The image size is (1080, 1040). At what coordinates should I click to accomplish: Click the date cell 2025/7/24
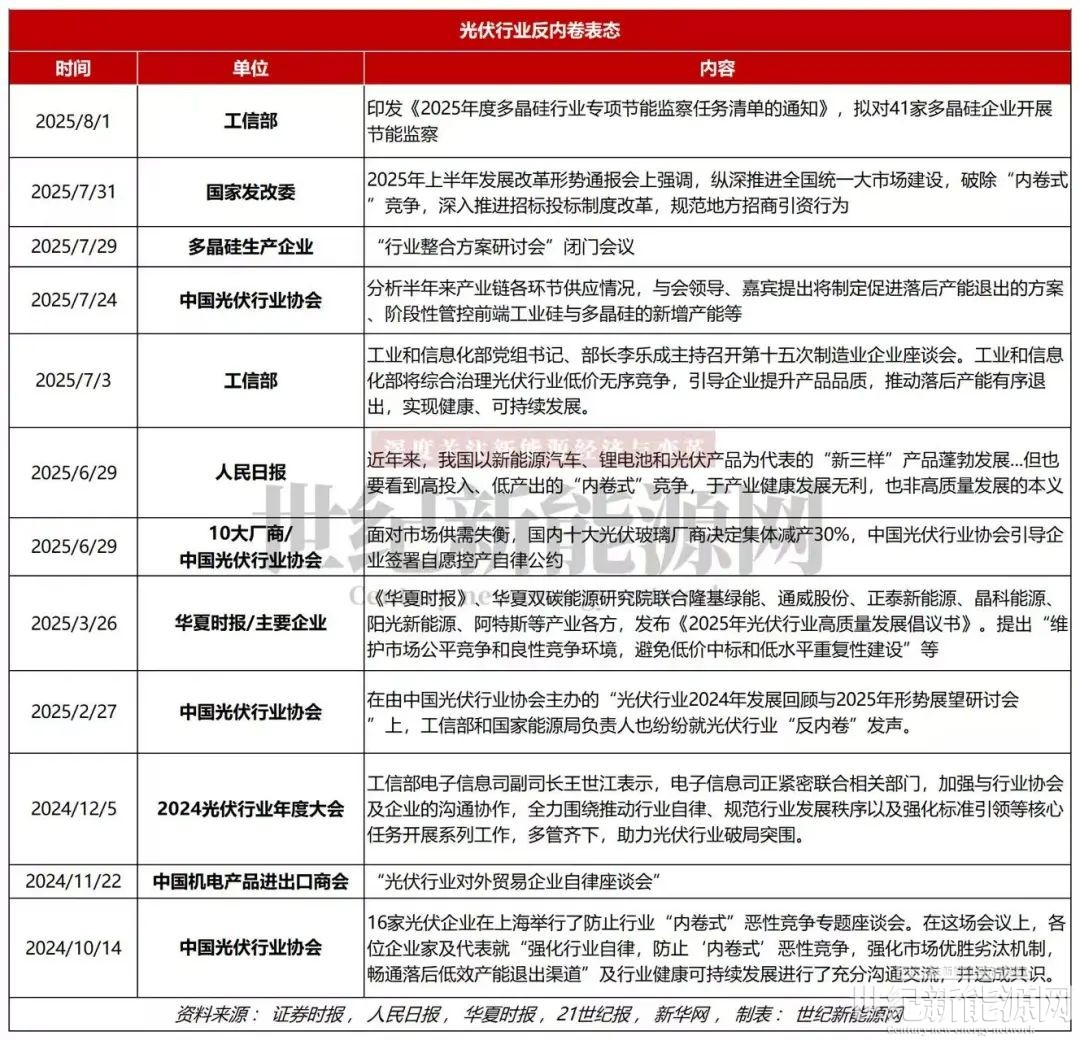point(73,300)
